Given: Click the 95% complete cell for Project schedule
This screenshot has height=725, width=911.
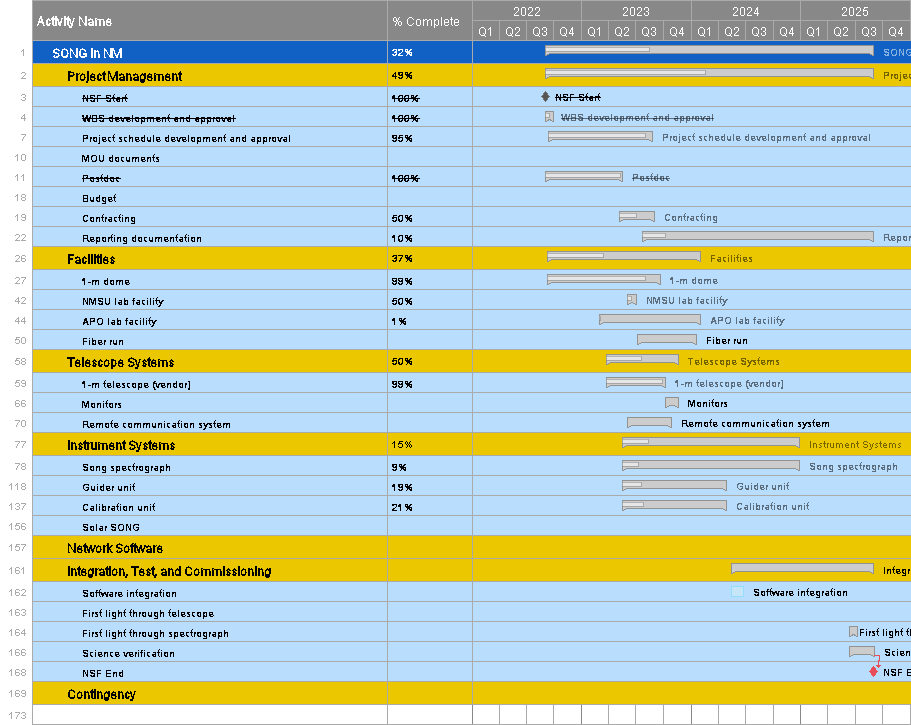Looking at the screenshot, I should pos(402,138).
